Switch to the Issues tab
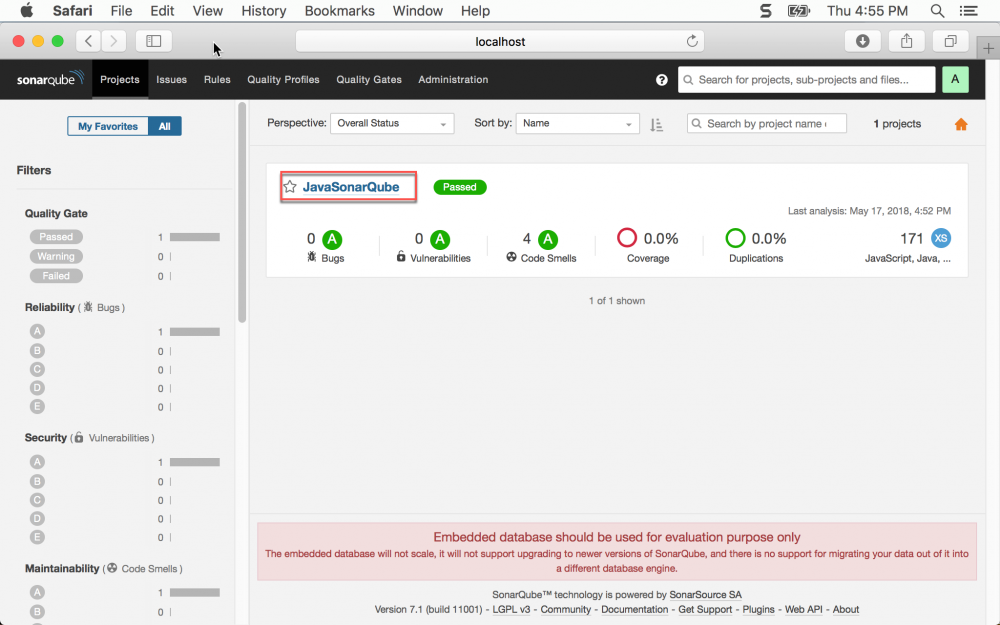Image resolution: width=1000 pixels, height=625 pixels. click(171, 79)
